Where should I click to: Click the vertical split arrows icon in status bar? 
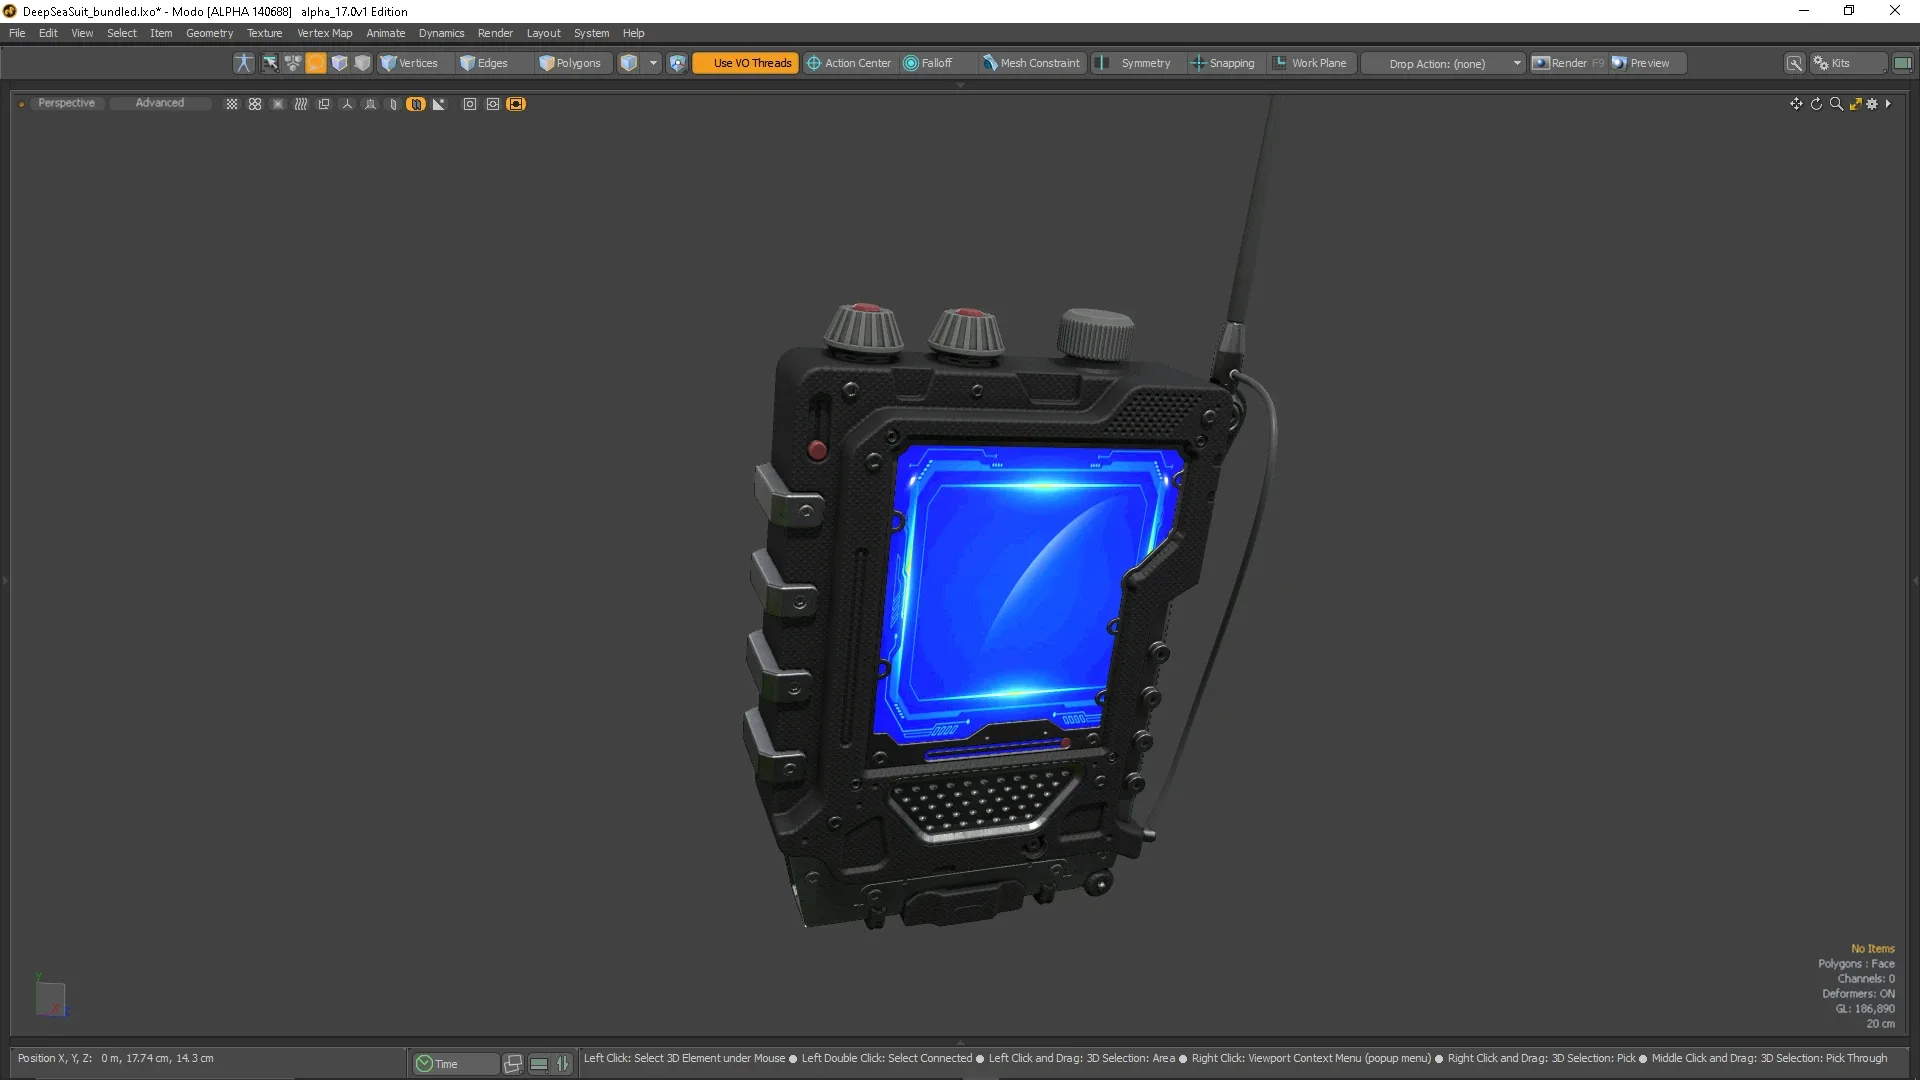click(x=563, y=1064)
